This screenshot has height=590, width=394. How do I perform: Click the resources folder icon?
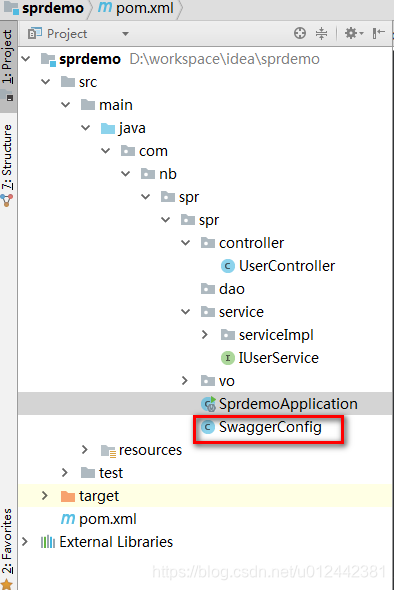pos(108,450)
